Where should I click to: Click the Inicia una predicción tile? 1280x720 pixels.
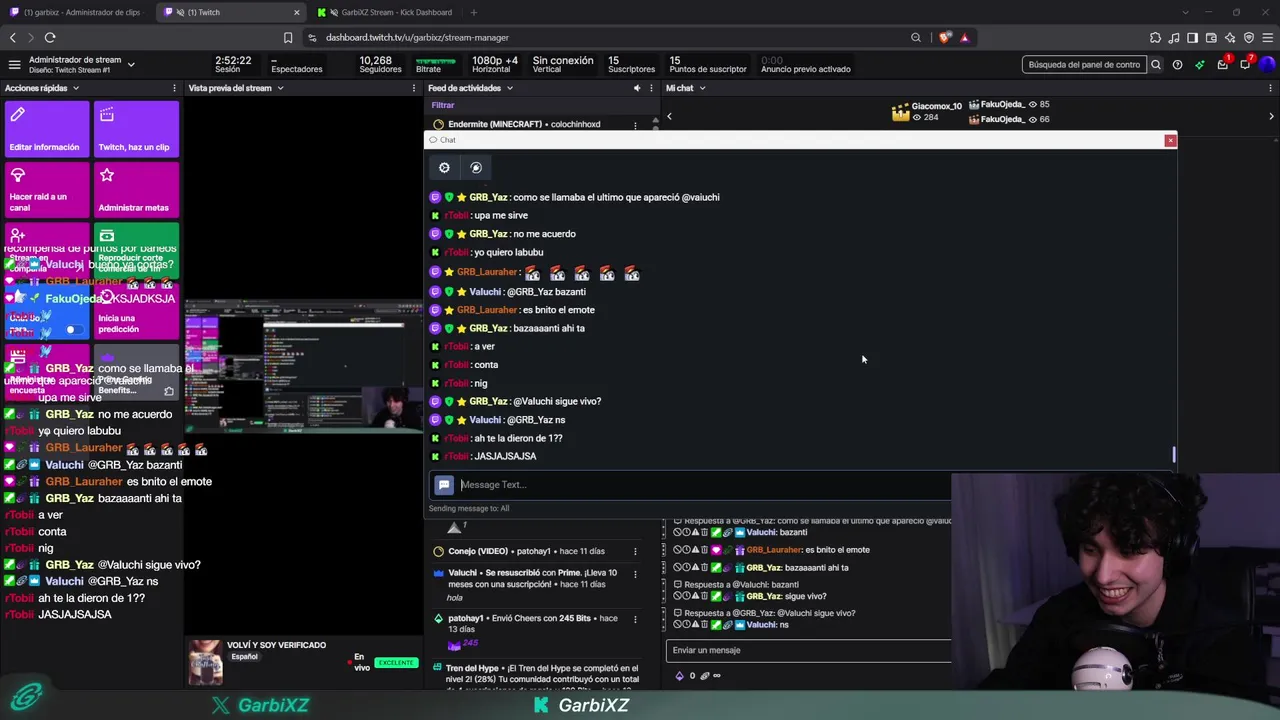(136, 311)
